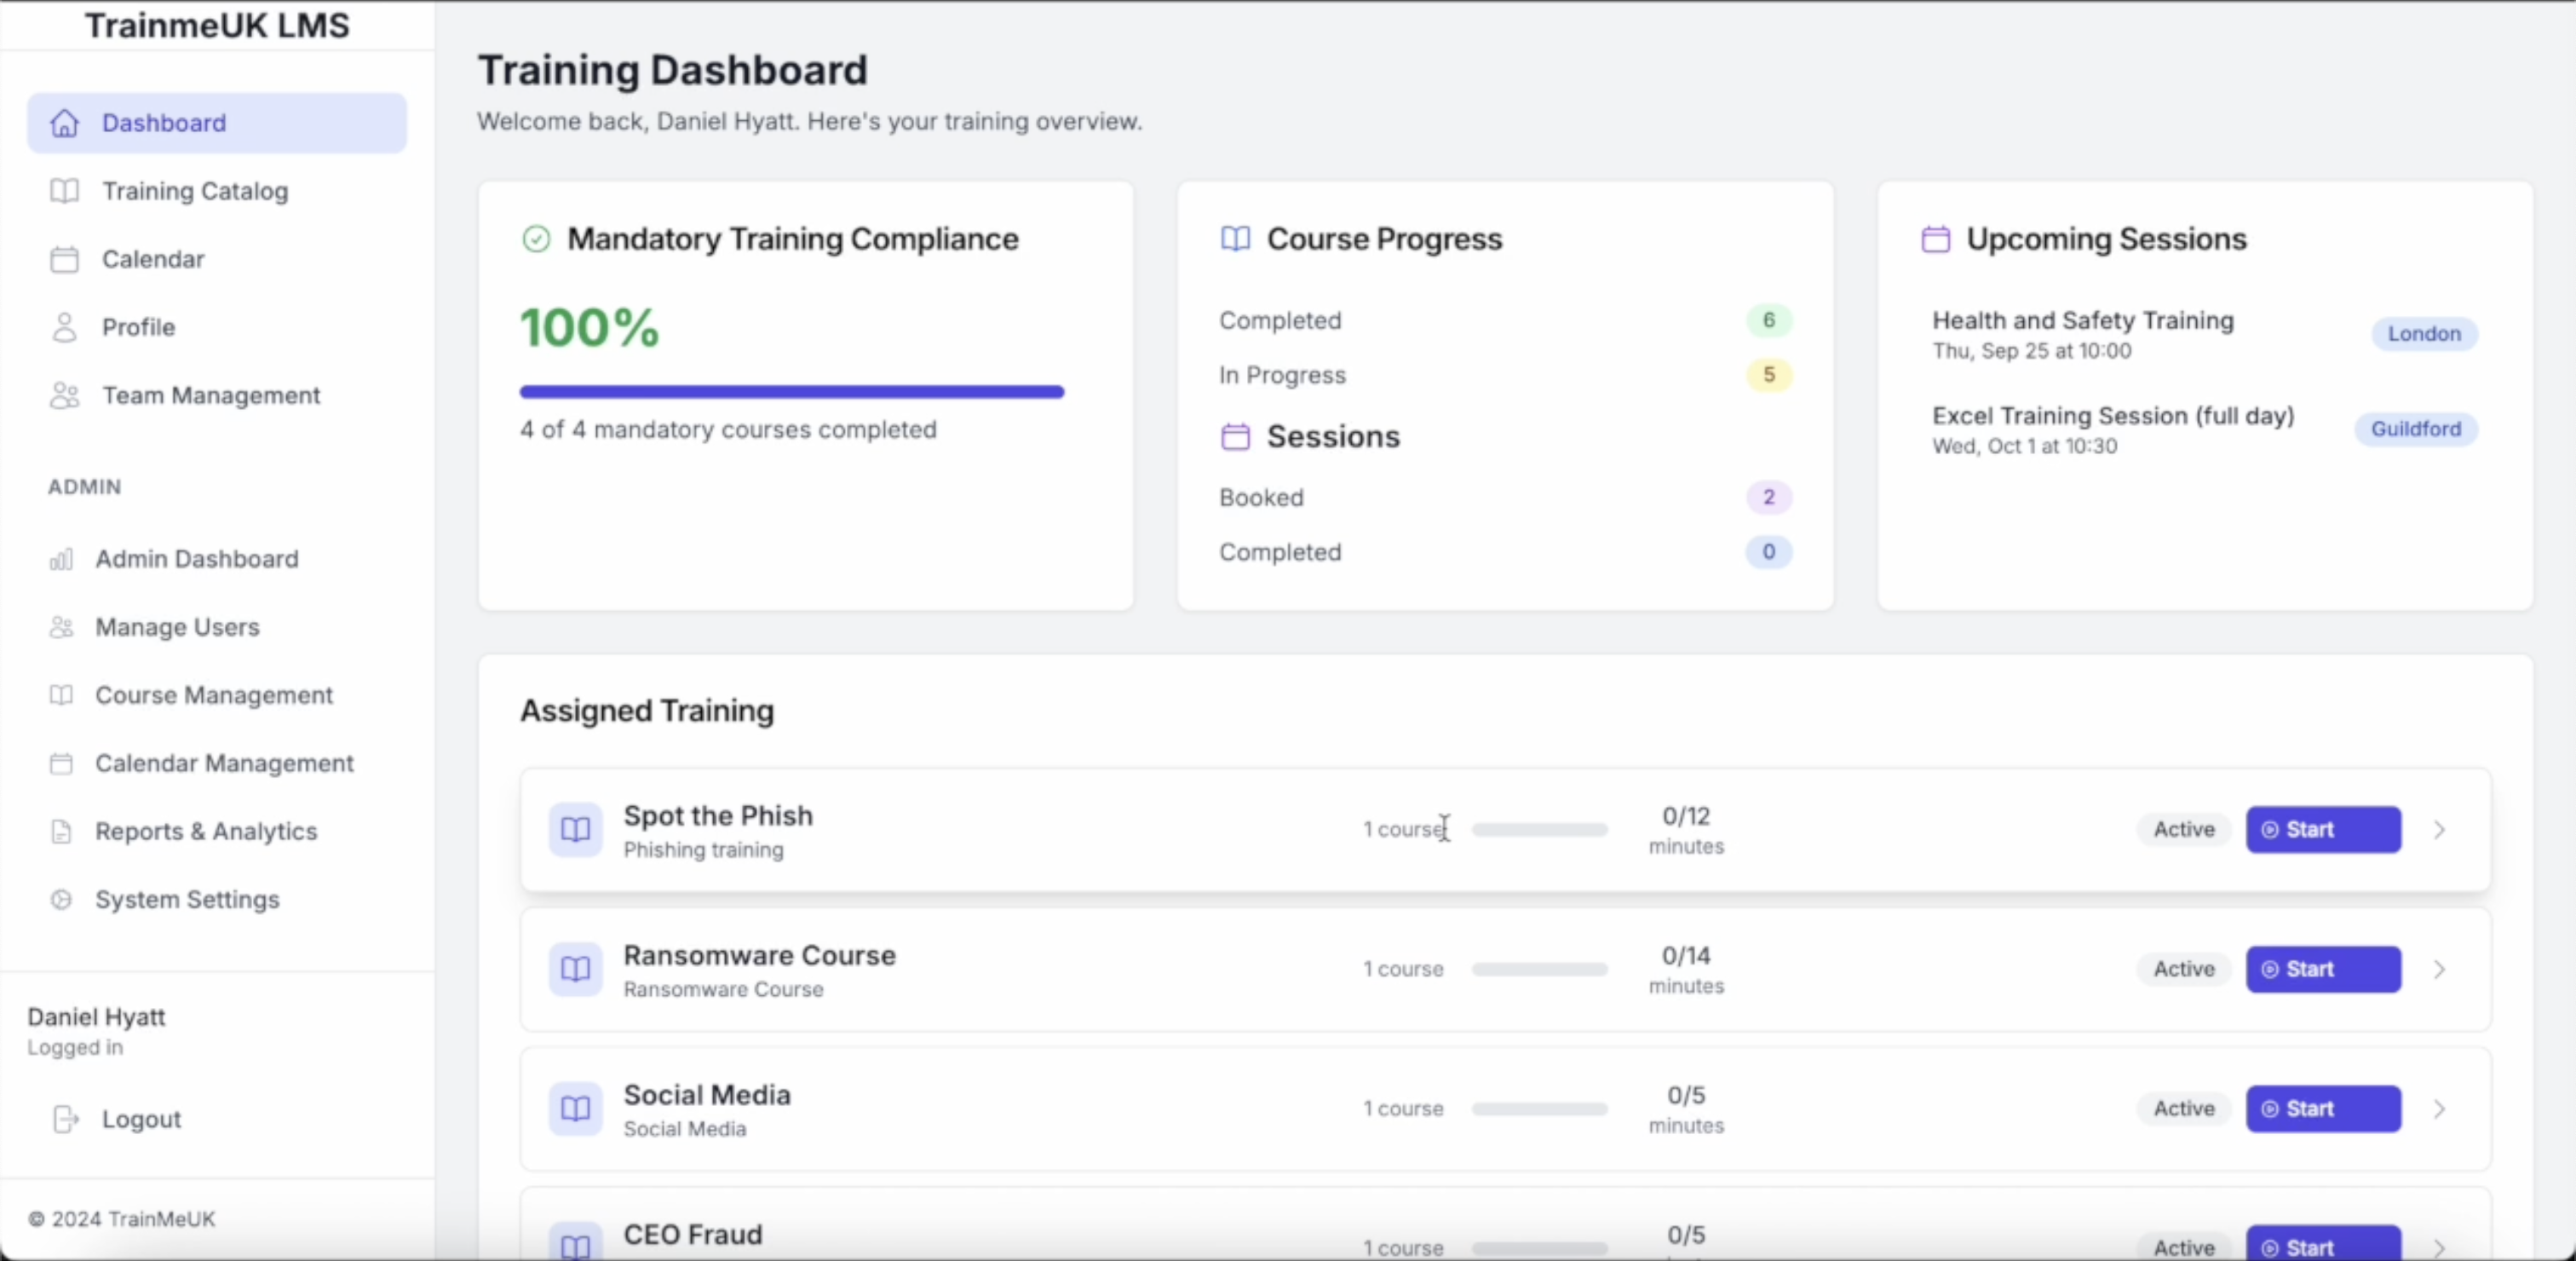Click the Logout arrow icon
The height and width of the screenshot is (1261, 2576).
coord(65,1119)
